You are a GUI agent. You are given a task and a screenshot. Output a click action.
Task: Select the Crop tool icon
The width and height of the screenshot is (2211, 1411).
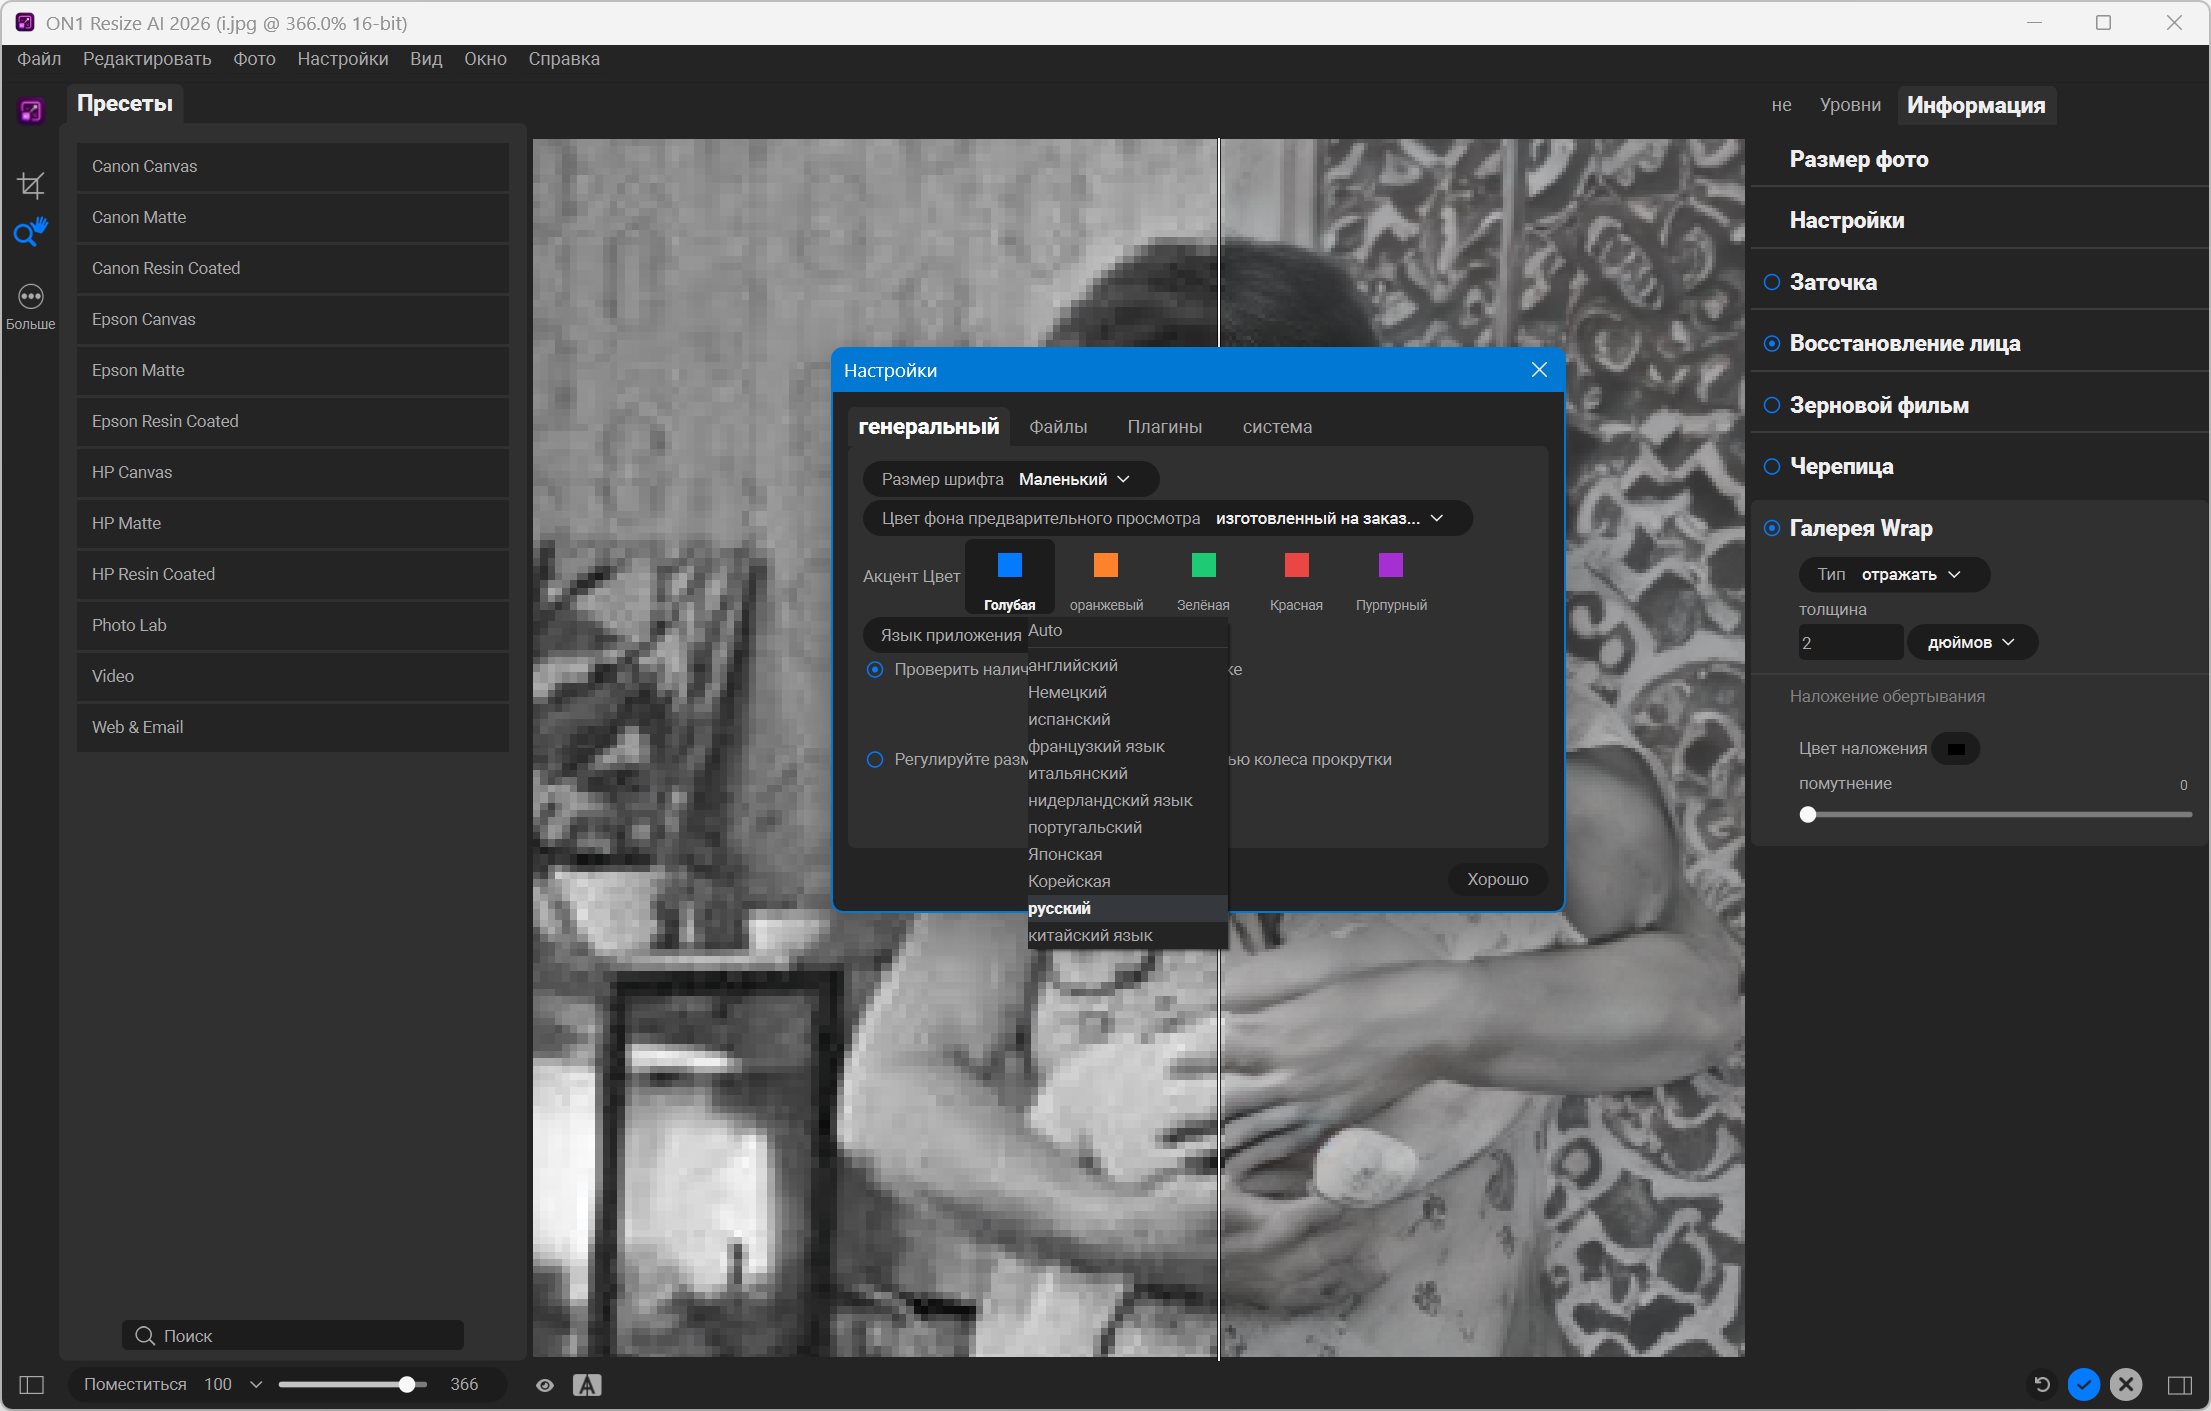point(31,185)
